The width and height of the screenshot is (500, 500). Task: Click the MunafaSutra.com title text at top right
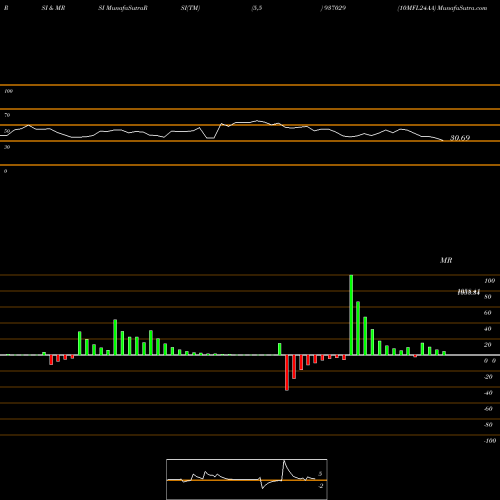click(x=462, y=8)
